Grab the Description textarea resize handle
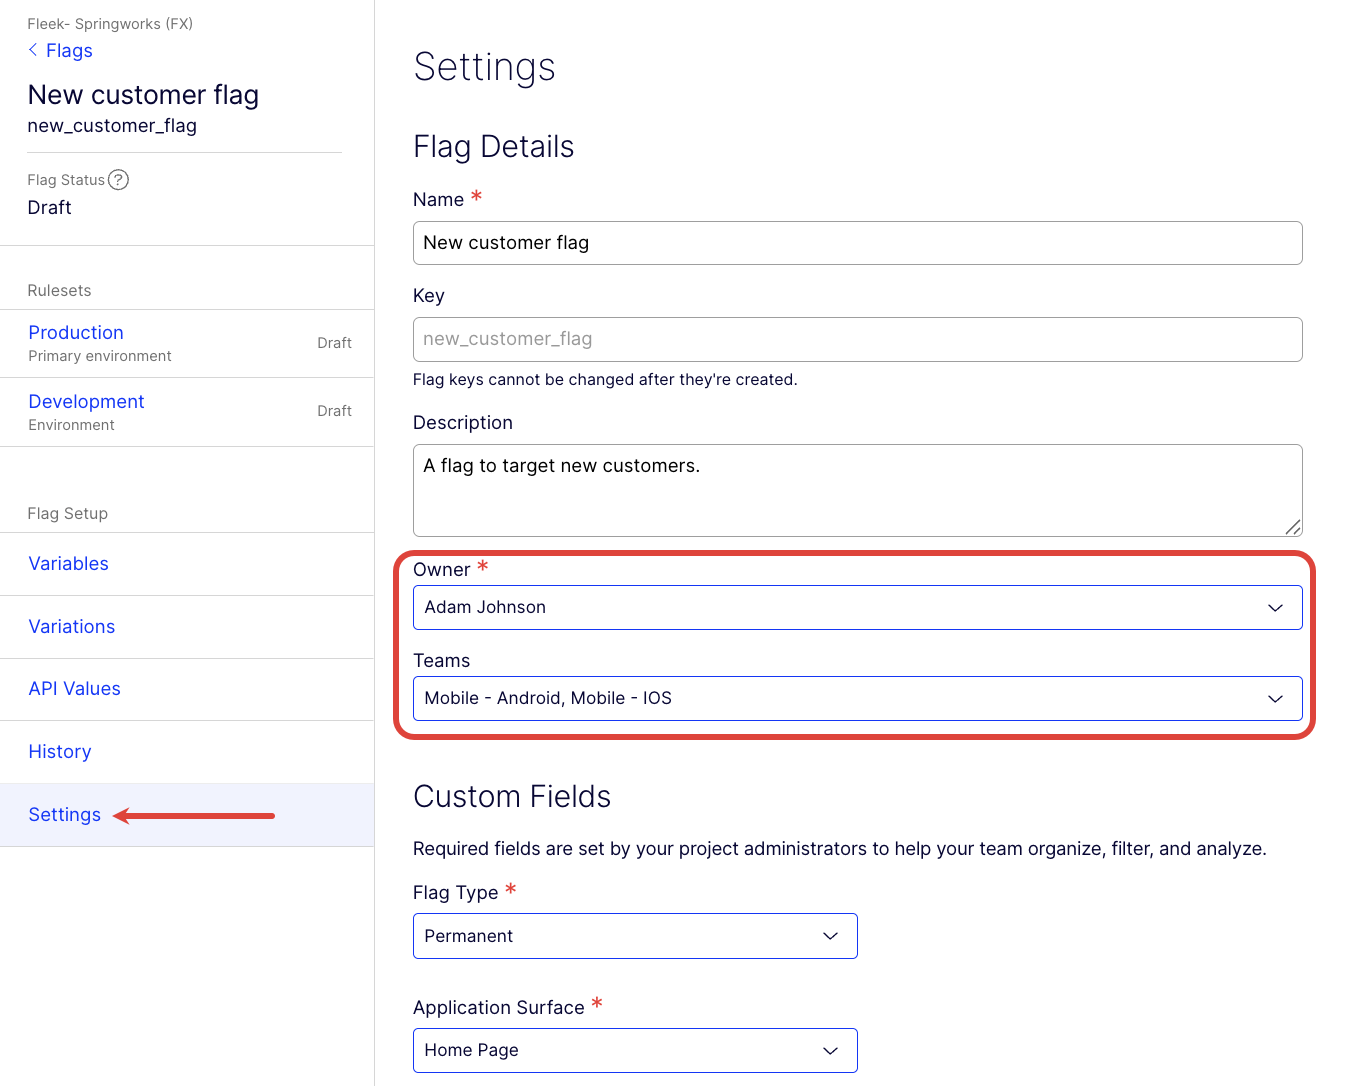Viewport: 1372px width, 1086px height. 1292,527
